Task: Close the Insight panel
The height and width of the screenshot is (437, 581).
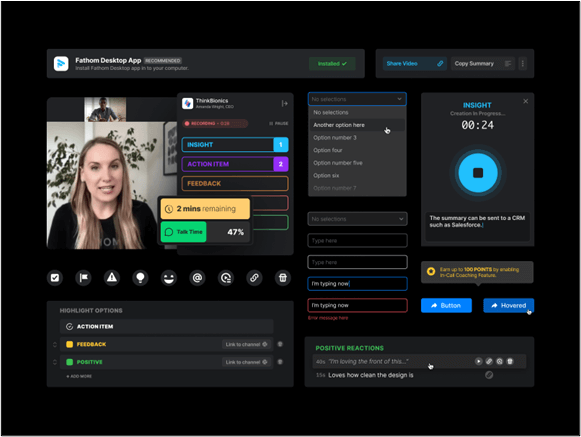Action: (525, 101)
